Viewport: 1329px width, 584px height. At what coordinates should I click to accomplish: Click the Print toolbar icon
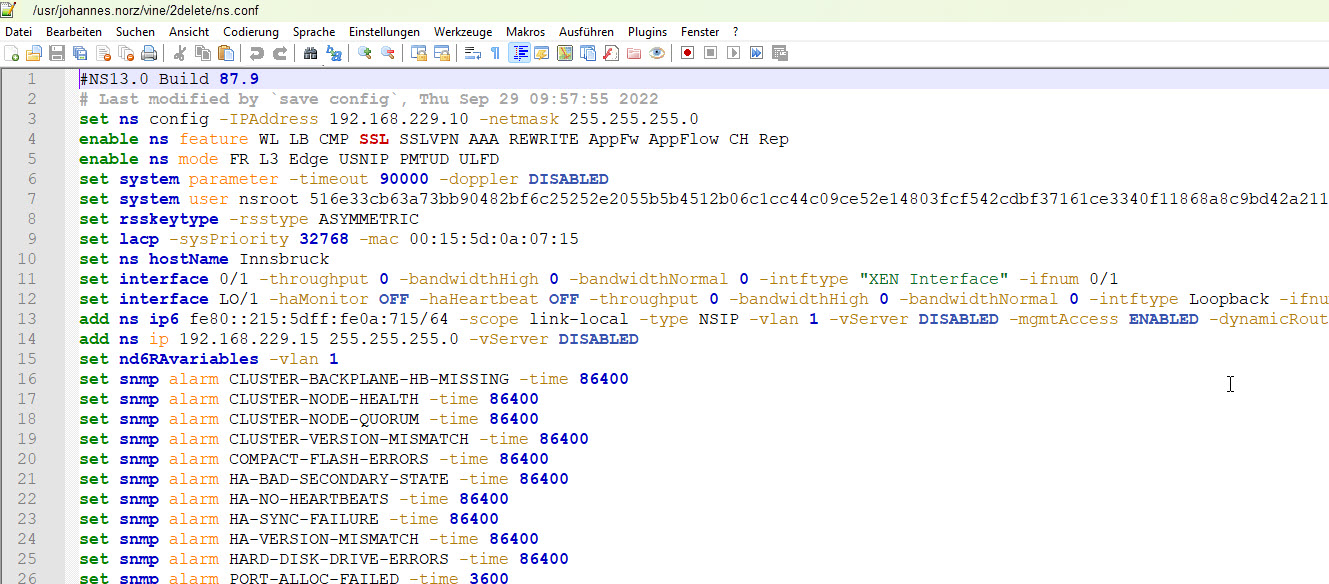[149, 54]
